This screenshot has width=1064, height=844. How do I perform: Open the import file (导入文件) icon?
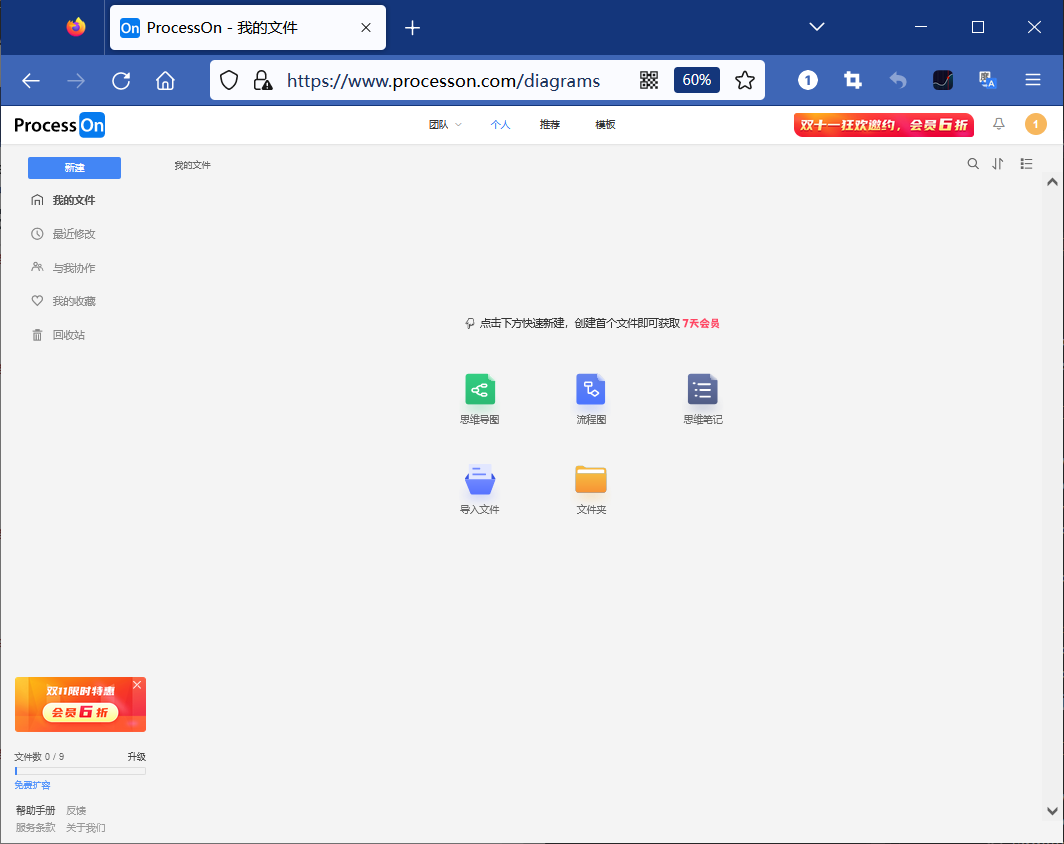[480, 480]
